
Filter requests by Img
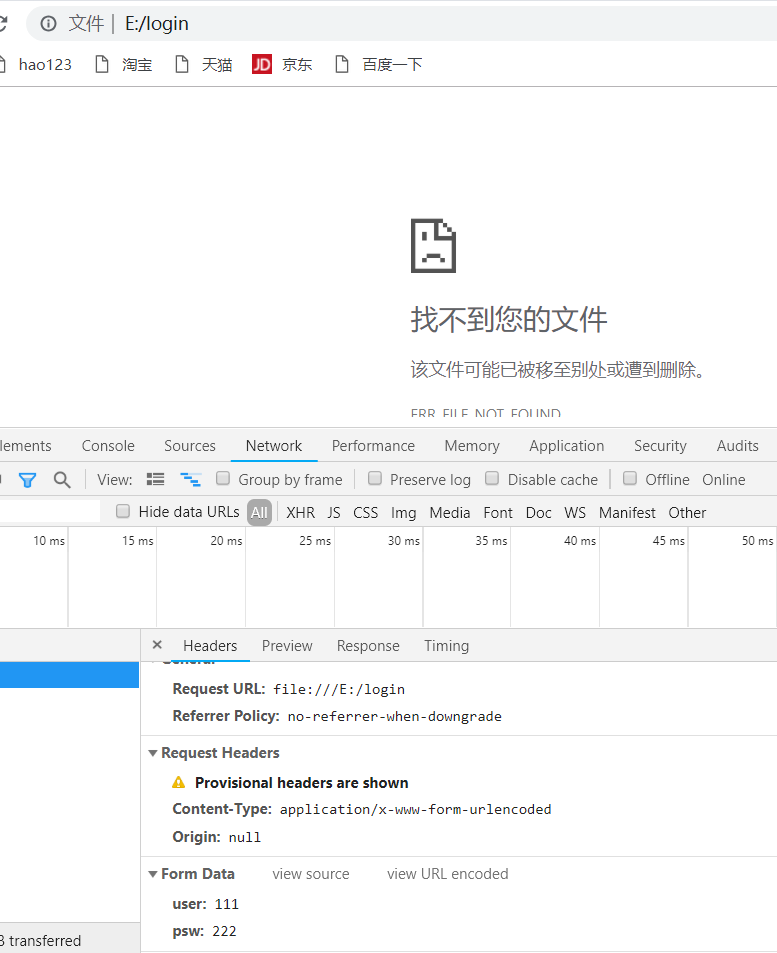pyautogui.click(x=404, y=512)
